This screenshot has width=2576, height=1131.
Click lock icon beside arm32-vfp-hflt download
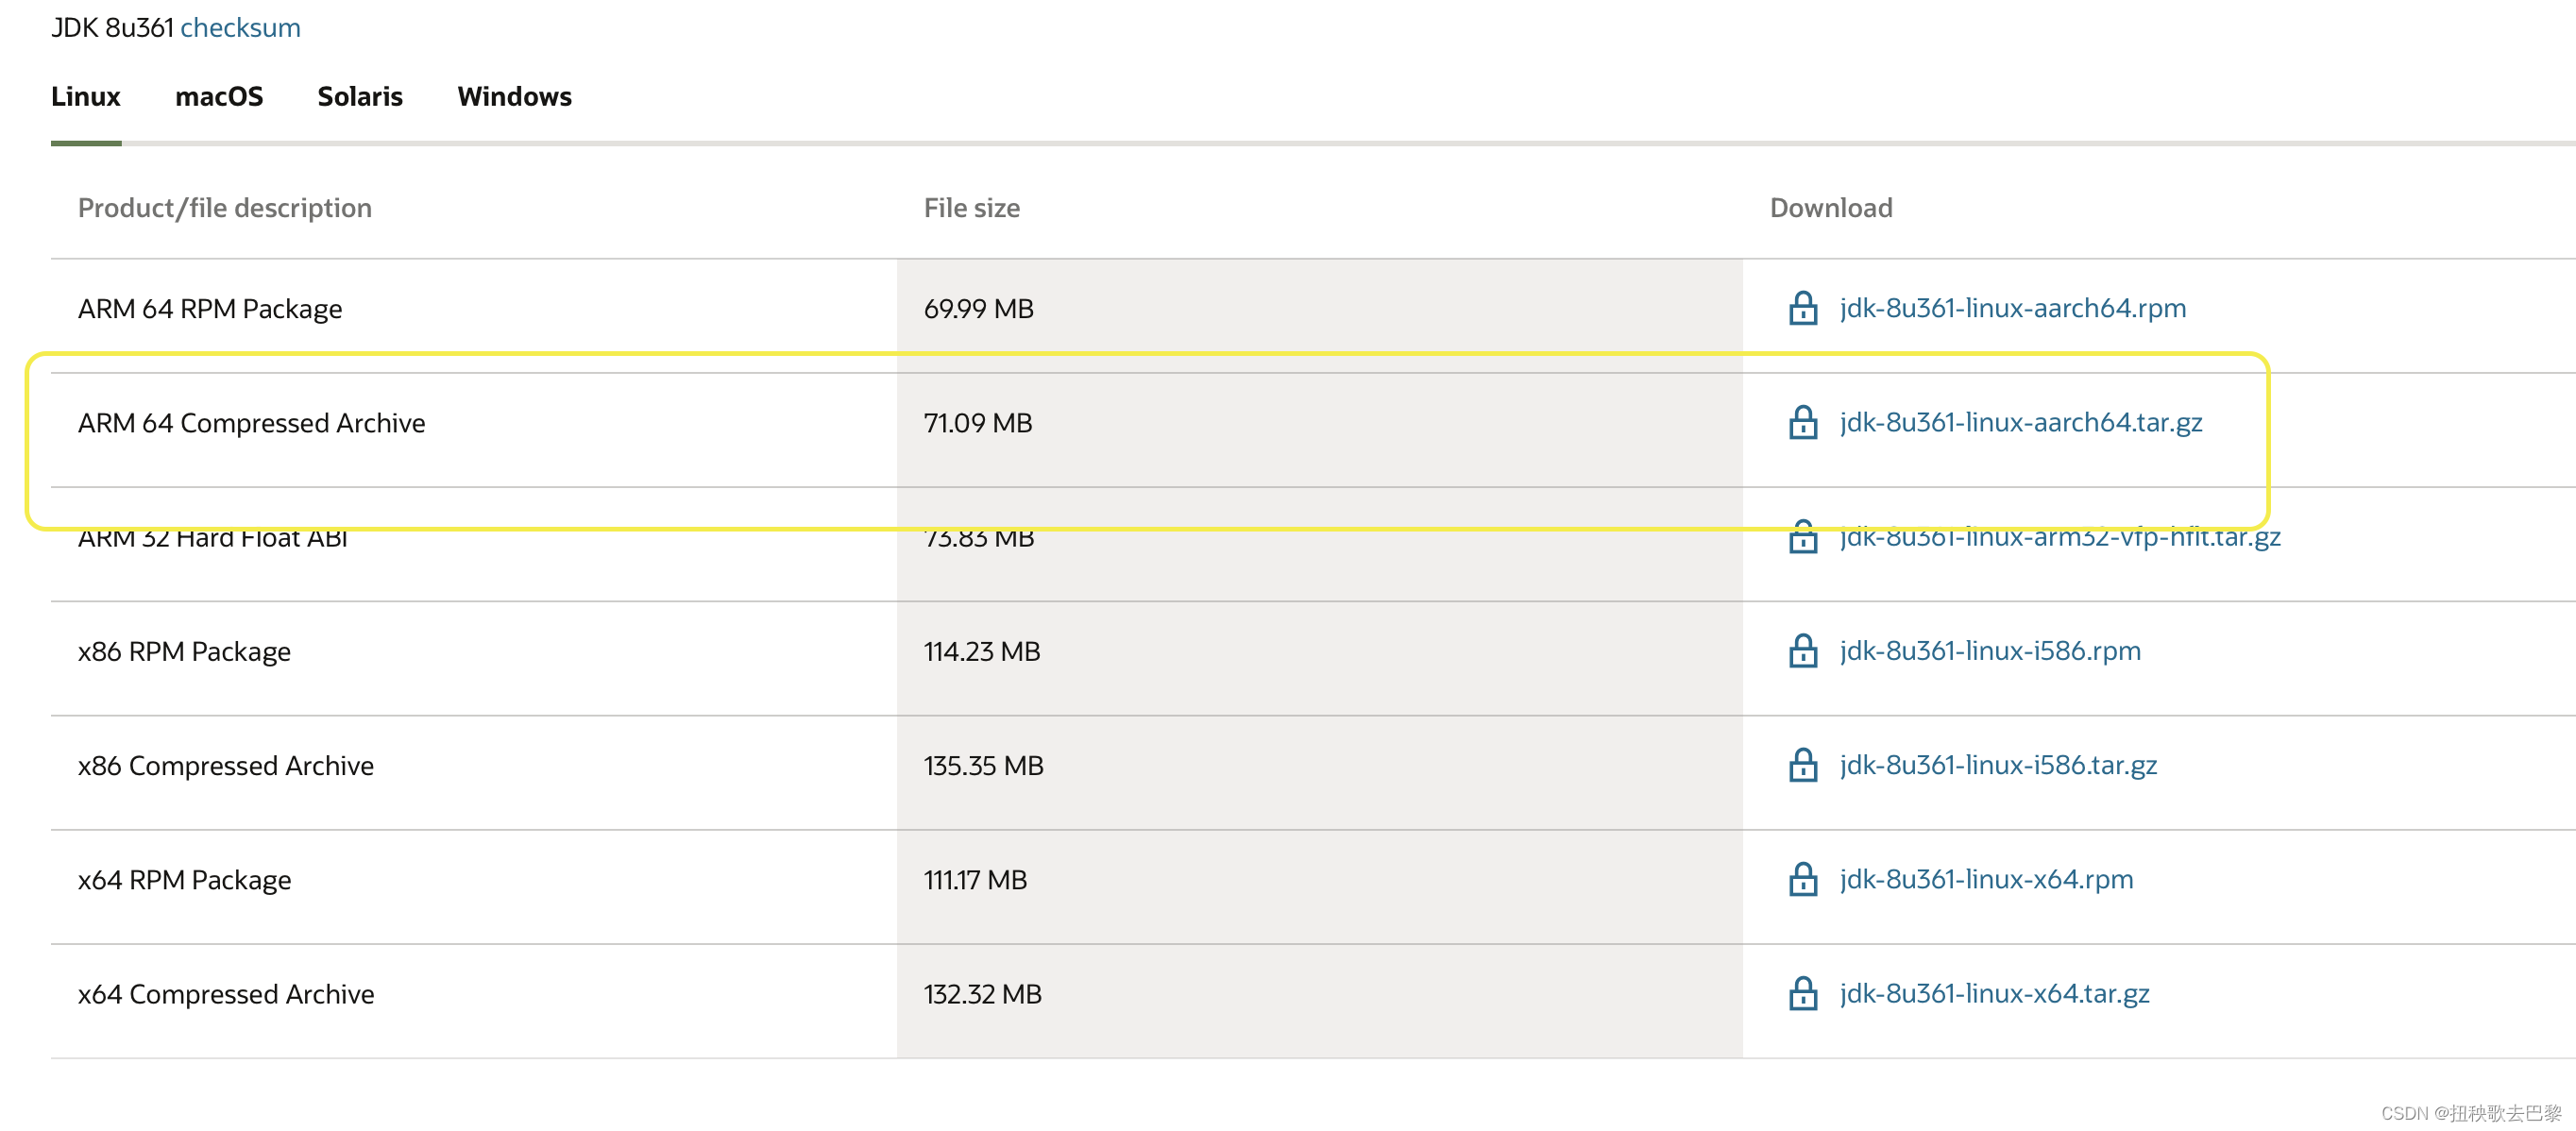pyautogui.click(x=1802, y=539)
